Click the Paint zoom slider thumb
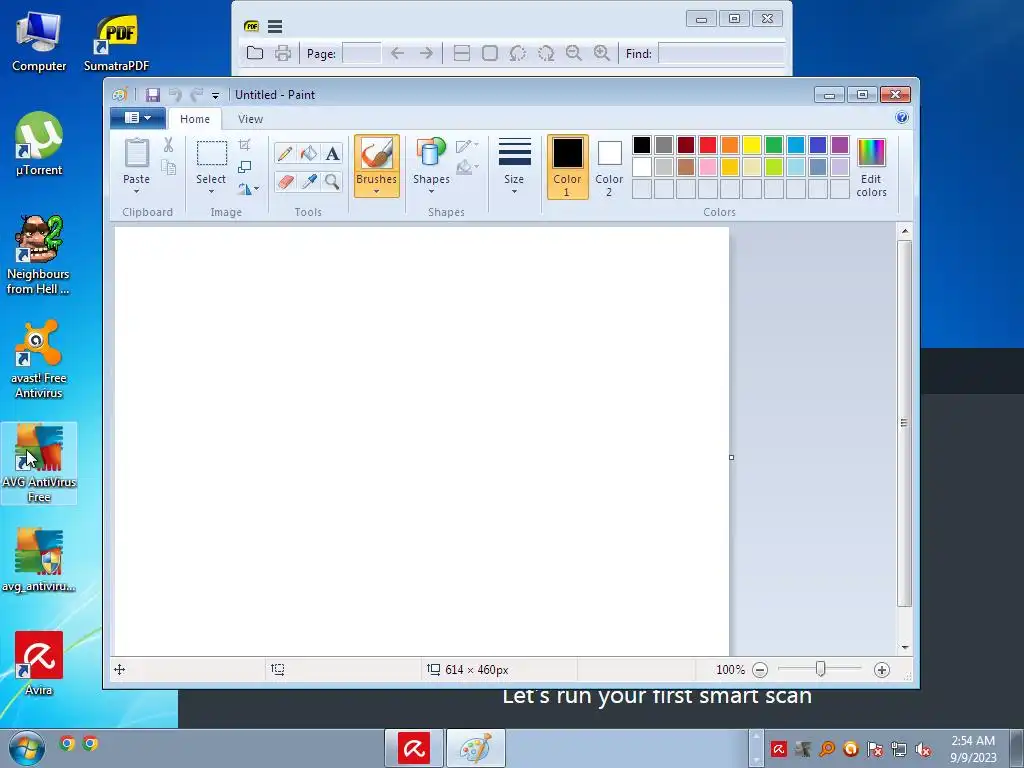The height and width of the screenshot is (768, 1024). point(821,669)
